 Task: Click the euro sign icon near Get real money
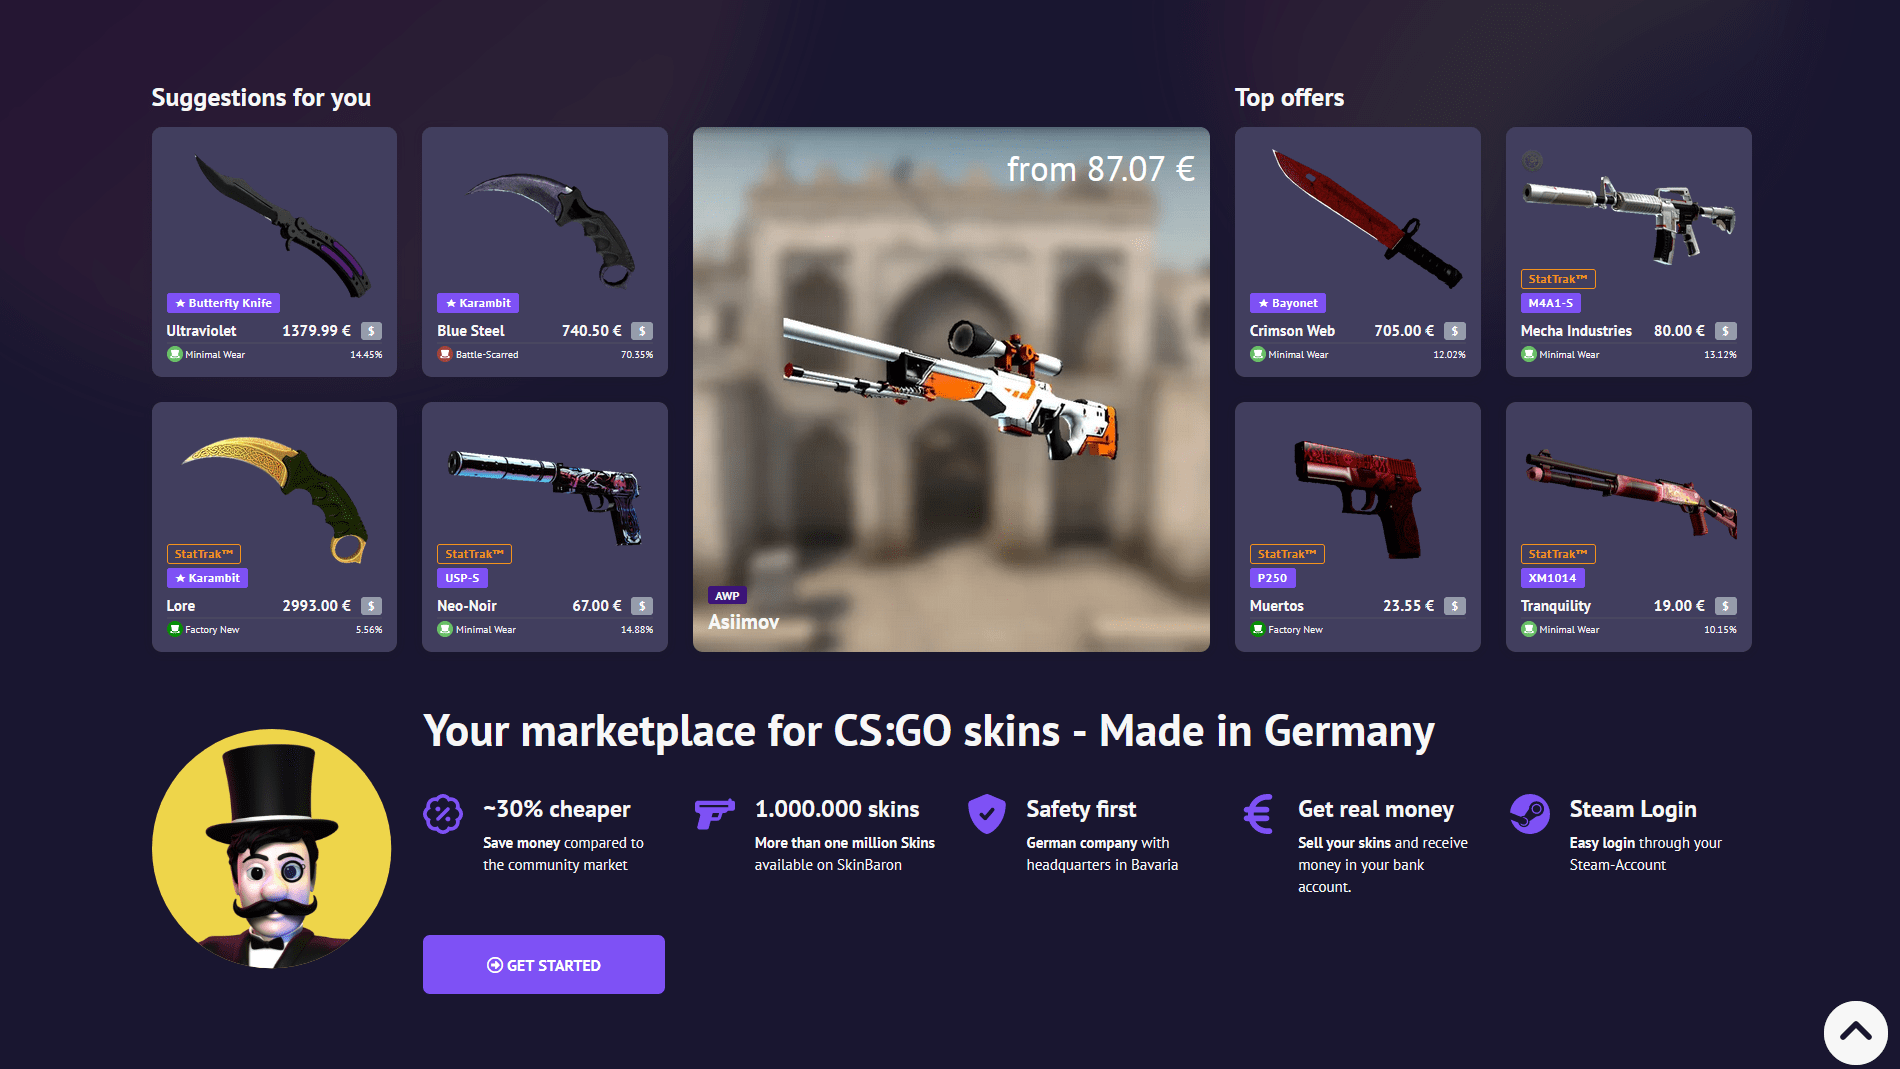[1258, 814]
